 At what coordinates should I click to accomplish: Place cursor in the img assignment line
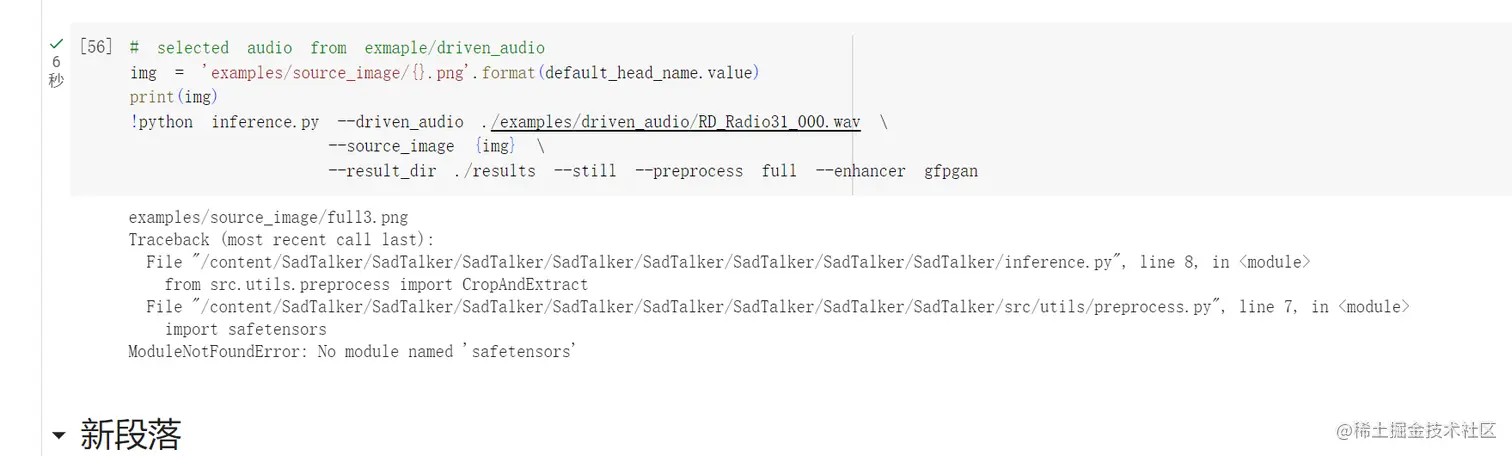click(445, 73)
